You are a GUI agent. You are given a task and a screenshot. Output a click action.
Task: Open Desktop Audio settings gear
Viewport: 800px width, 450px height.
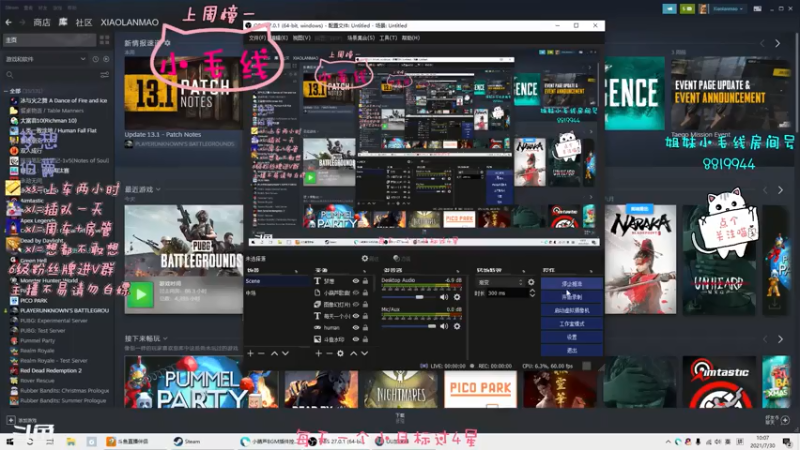[457, 297]
